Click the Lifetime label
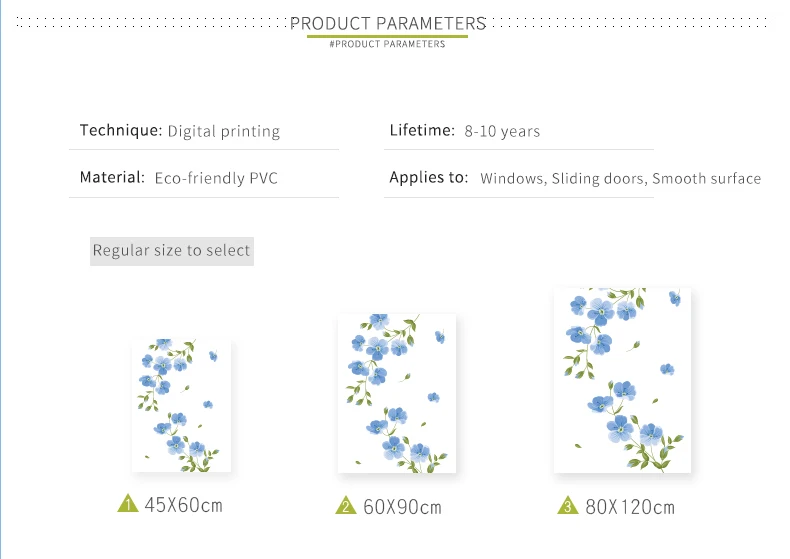Screen dimensions: 790x559 pyautogui.click(x=422, y=130)
